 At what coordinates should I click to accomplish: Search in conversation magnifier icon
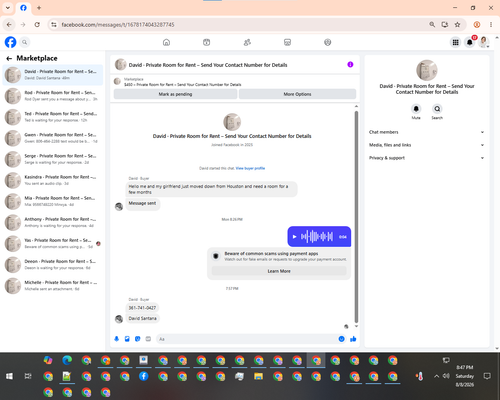437,109
